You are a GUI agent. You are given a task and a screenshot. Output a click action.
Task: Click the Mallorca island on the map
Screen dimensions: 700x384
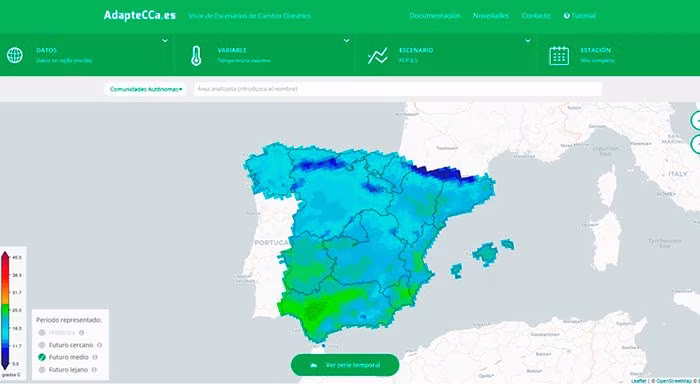click(485, 254)
